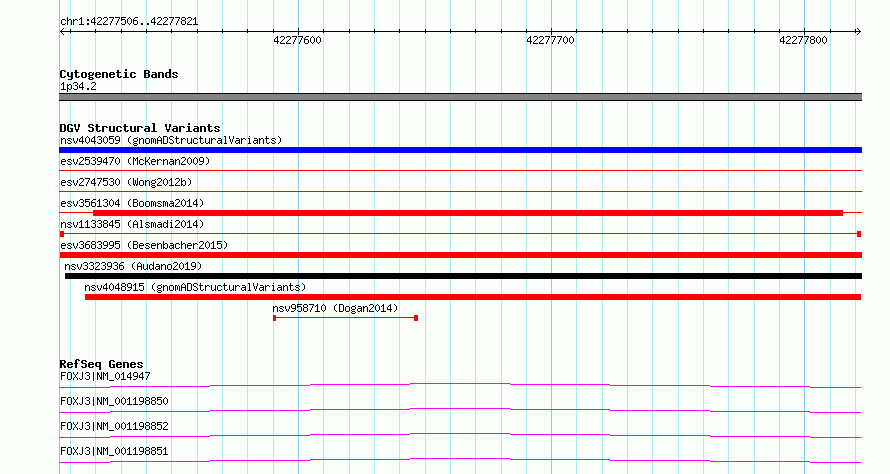
Task: Click the thick red esv3561304 variant bar
Action: click(468, 213)
